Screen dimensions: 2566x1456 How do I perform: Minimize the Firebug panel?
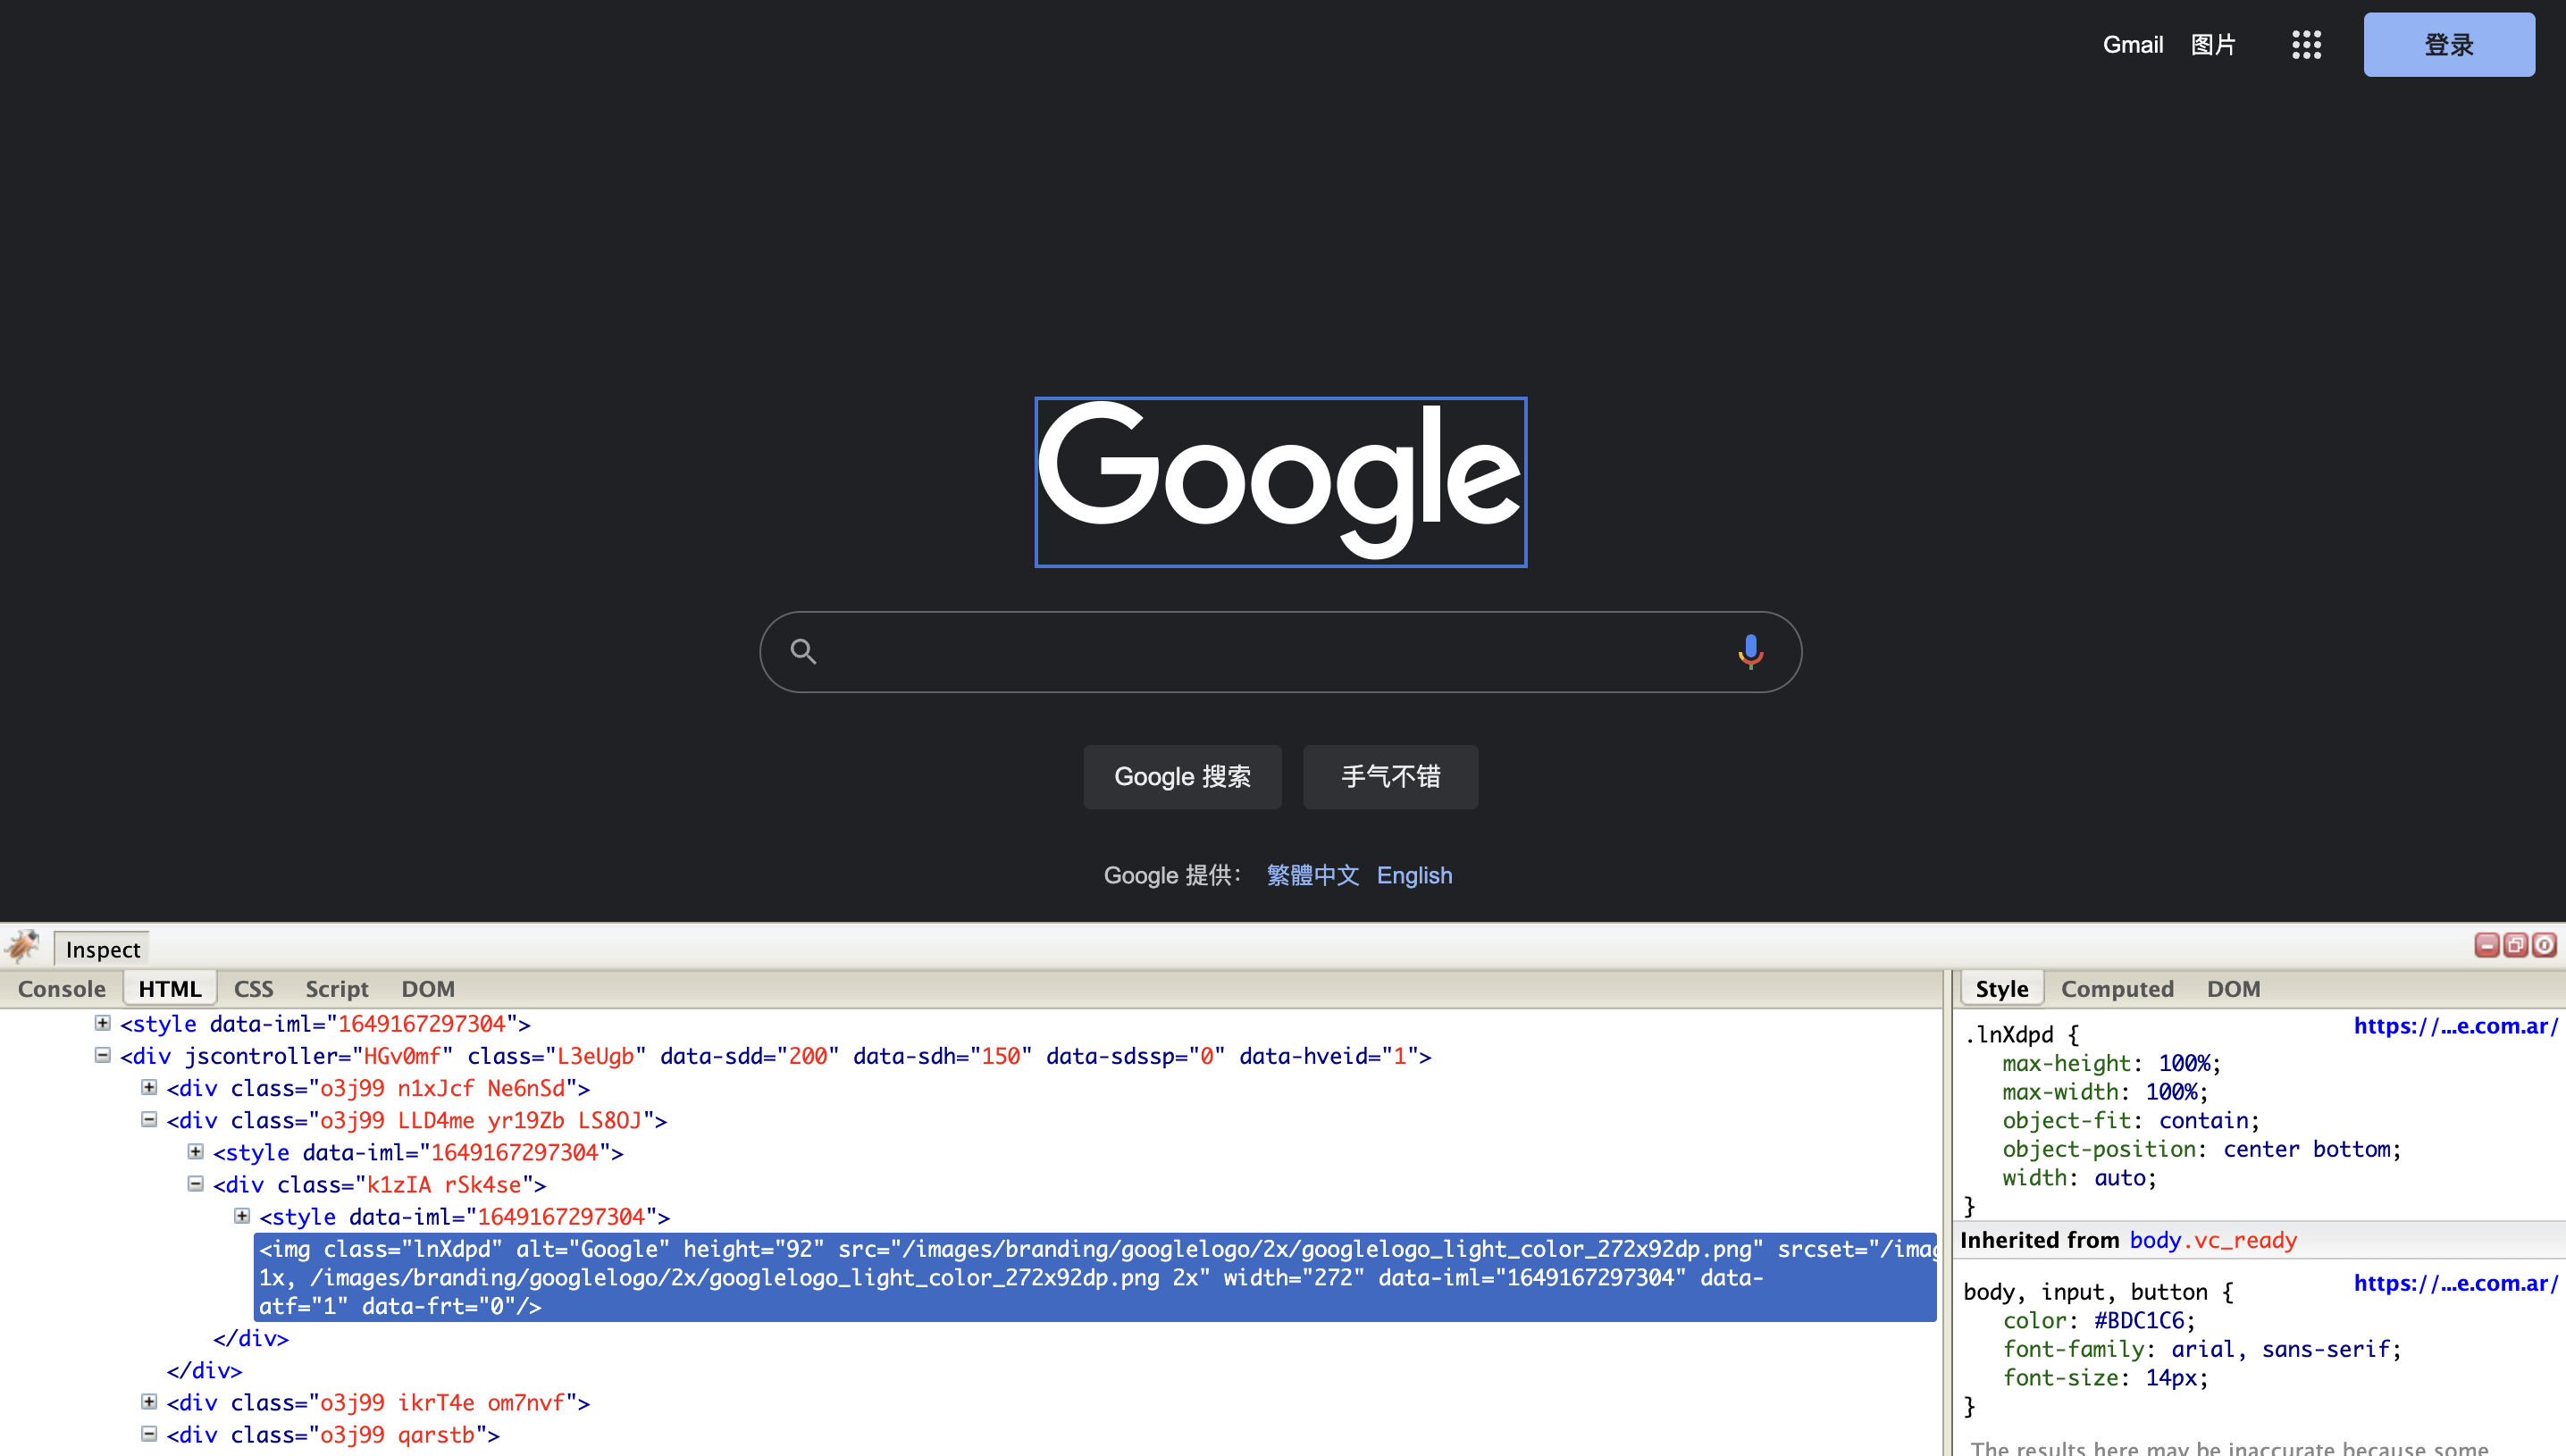tap(2486, 945)
